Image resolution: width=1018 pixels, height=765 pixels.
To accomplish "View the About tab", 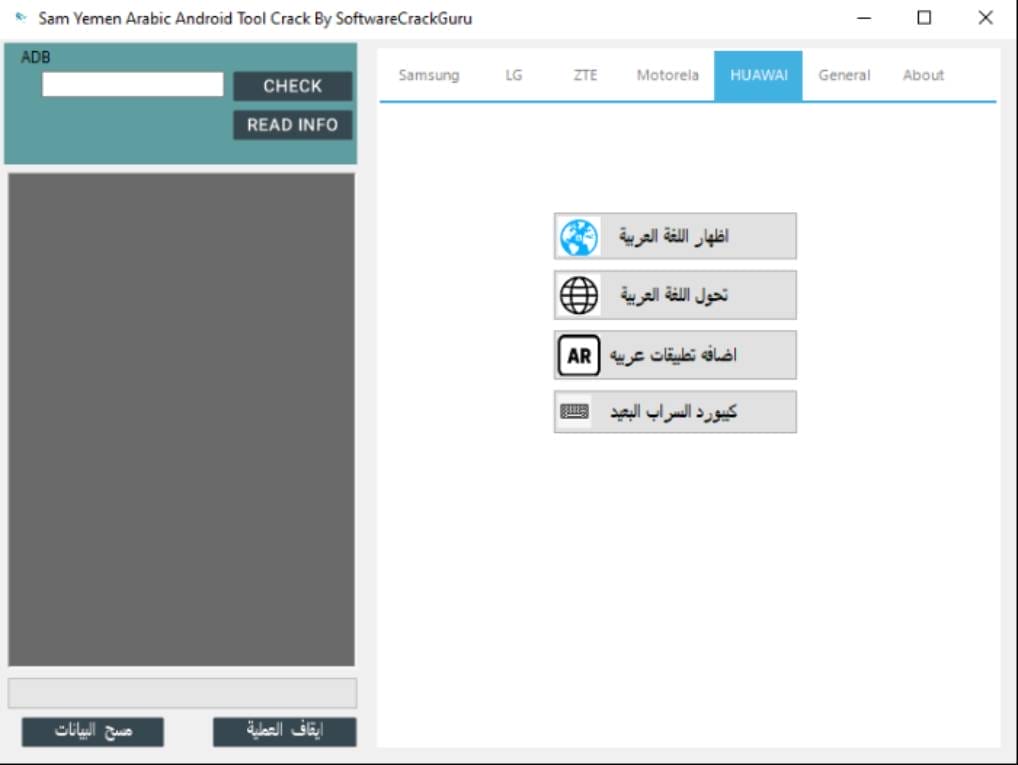I will click(x=923, y=75).
